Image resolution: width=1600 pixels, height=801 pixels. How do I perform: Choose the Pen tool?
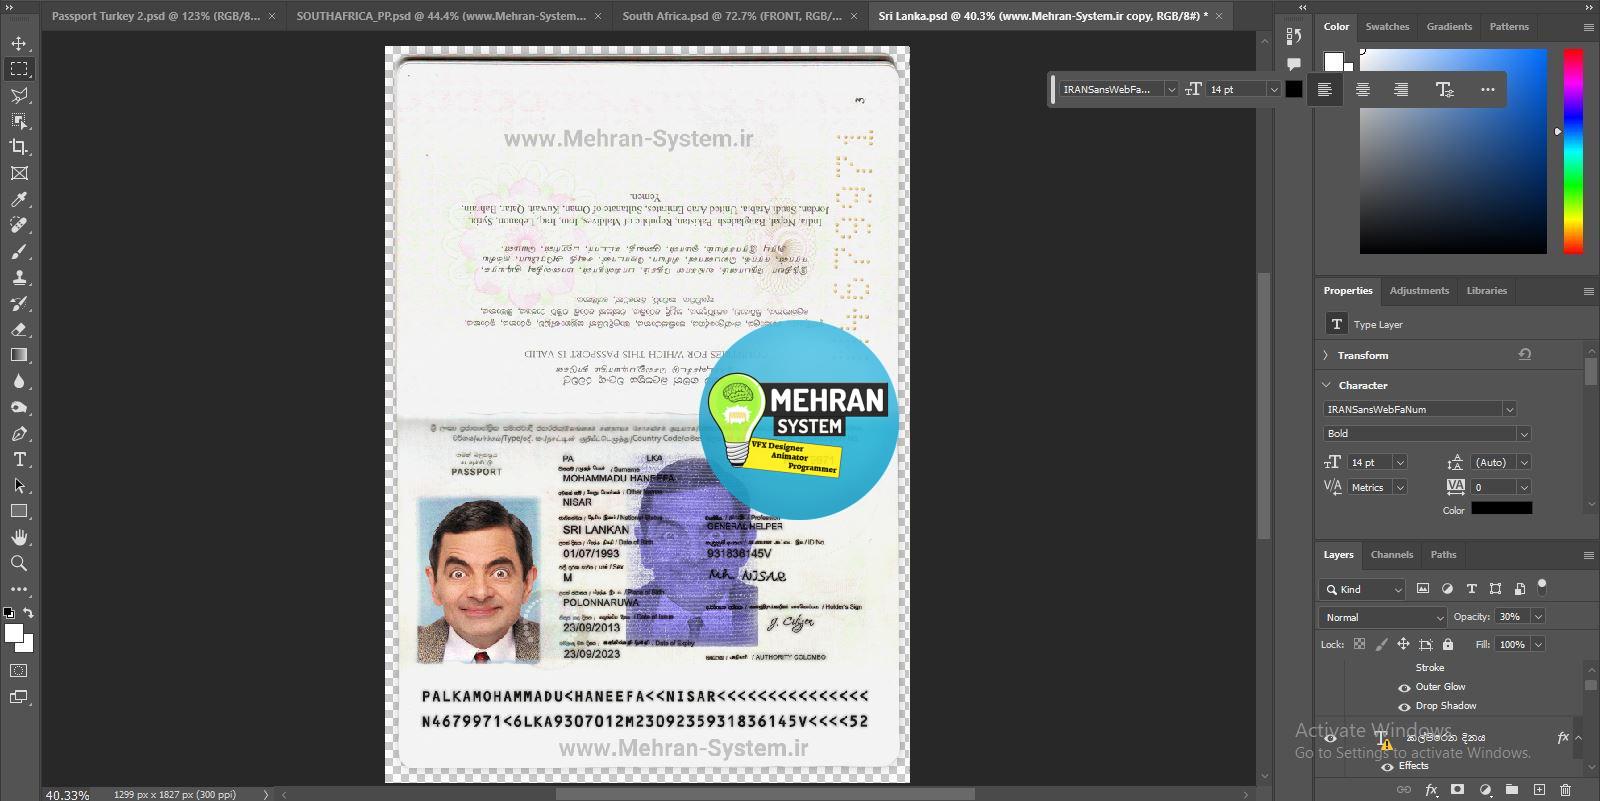click(x=19, y=433)
